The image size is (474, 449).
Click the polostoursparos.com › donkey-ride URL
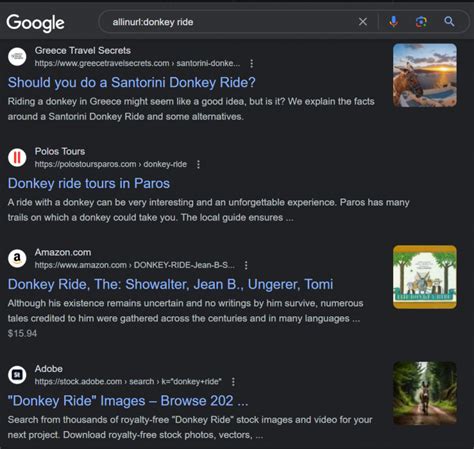[111, 164]
